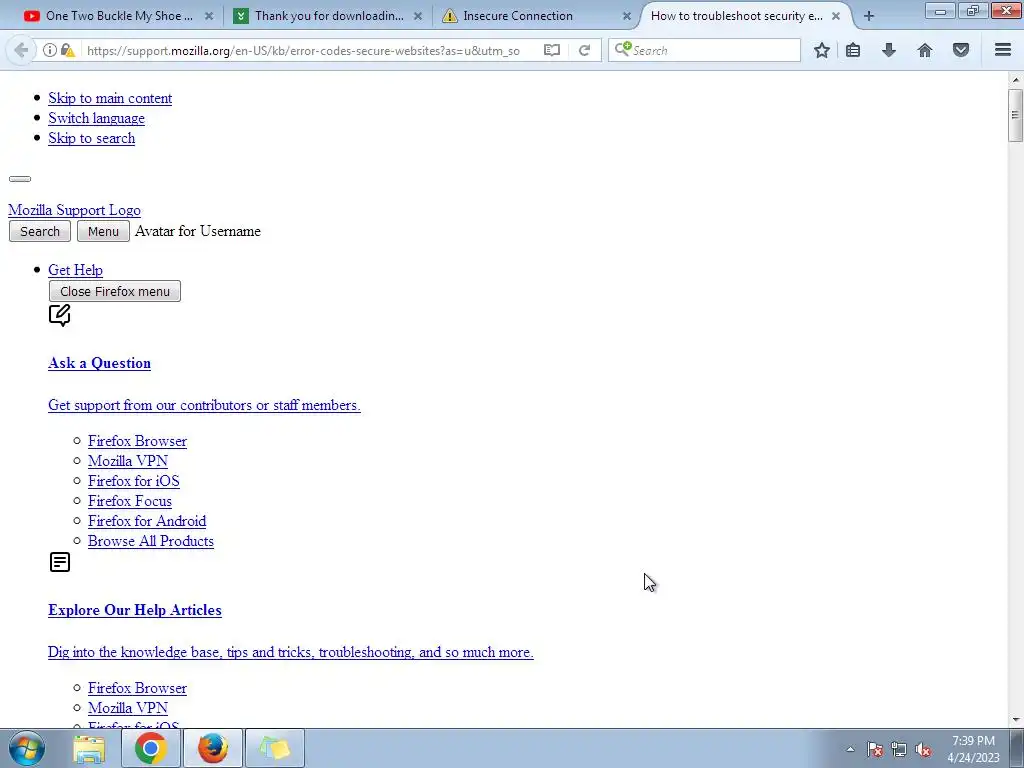Click the lock warning icon in address bar

[67, 50]
